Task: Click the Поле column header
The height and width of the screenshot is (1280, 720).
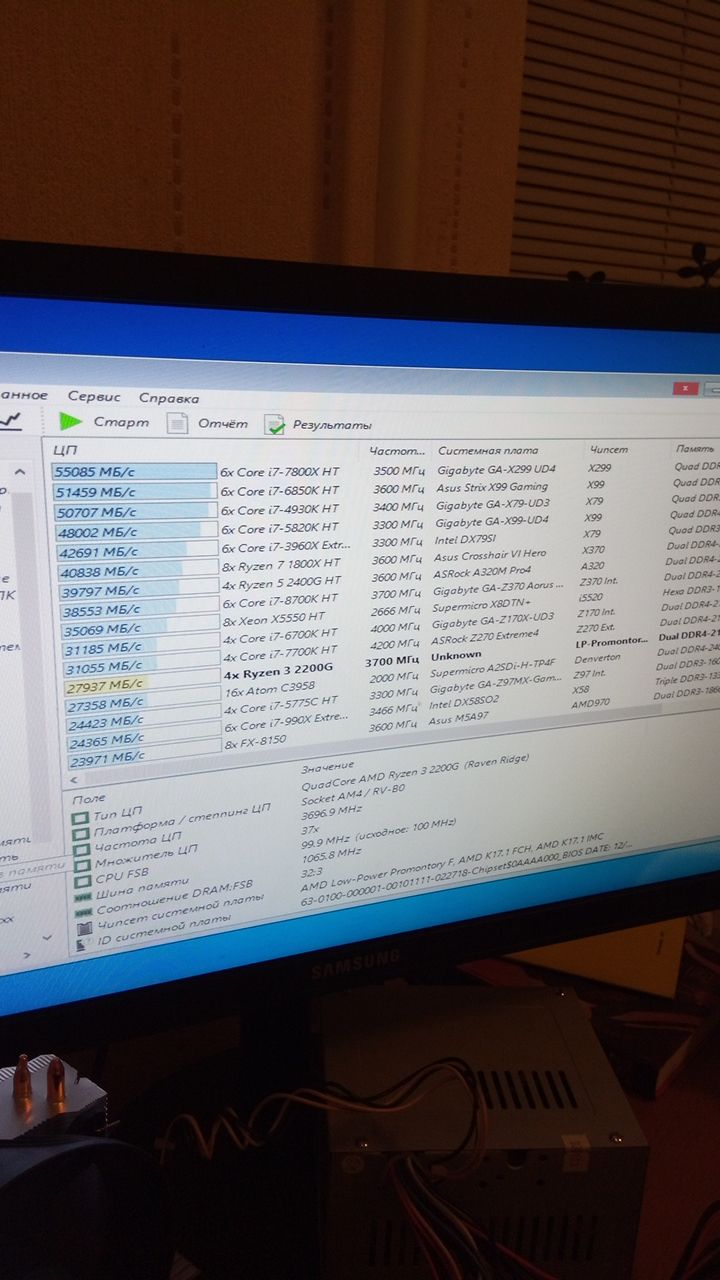Action: pos(89,798)
